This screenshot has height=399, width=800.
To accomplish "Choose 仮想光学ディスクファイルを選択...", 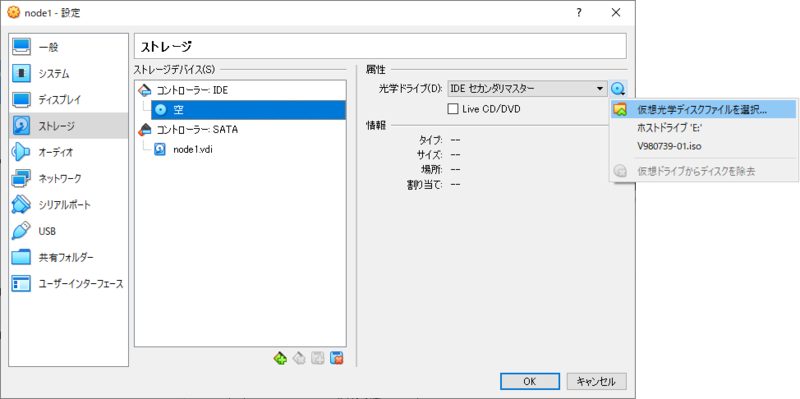I will [x=703, y=109].
